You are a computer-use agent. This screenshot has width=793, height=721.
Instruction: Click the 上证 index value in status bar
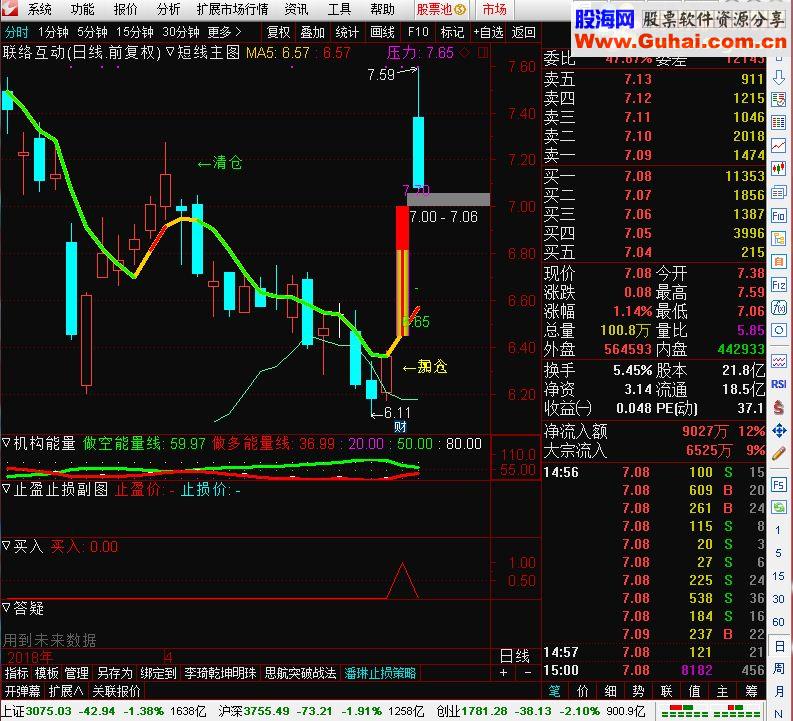click(x=49, y=711)
